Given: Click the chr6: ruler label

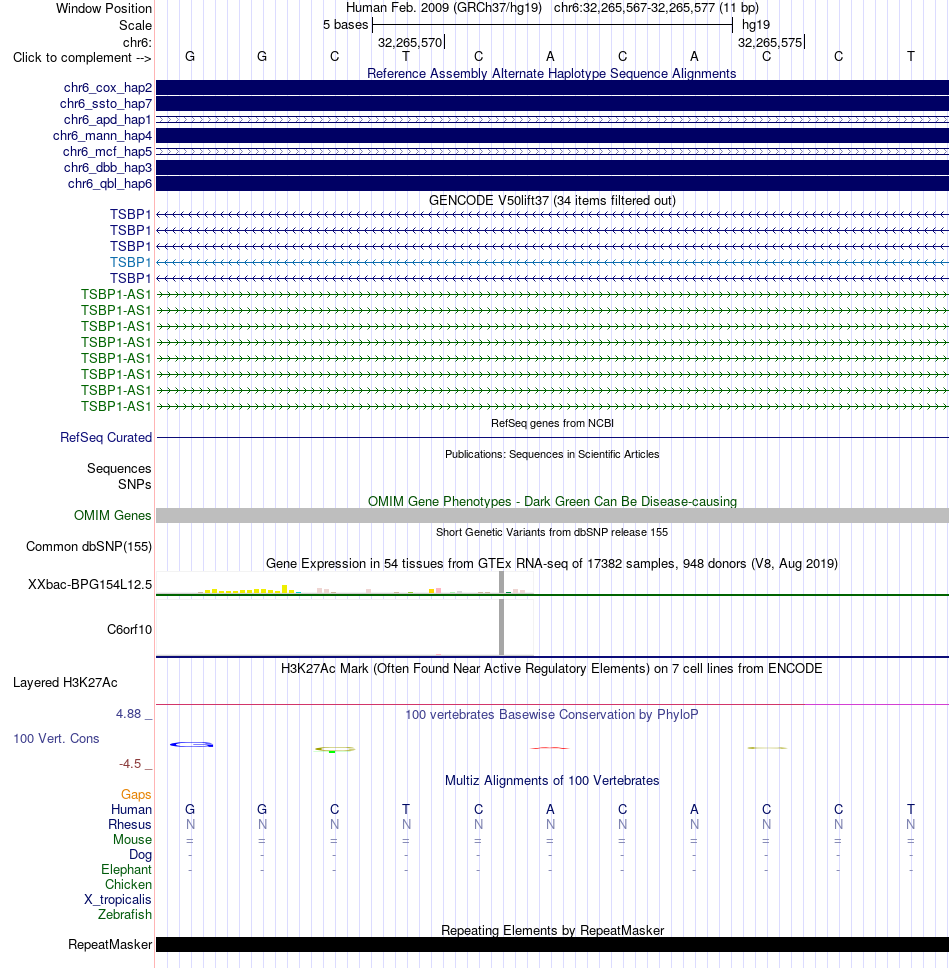Looking at the screenshot, I should click(137, 43).
